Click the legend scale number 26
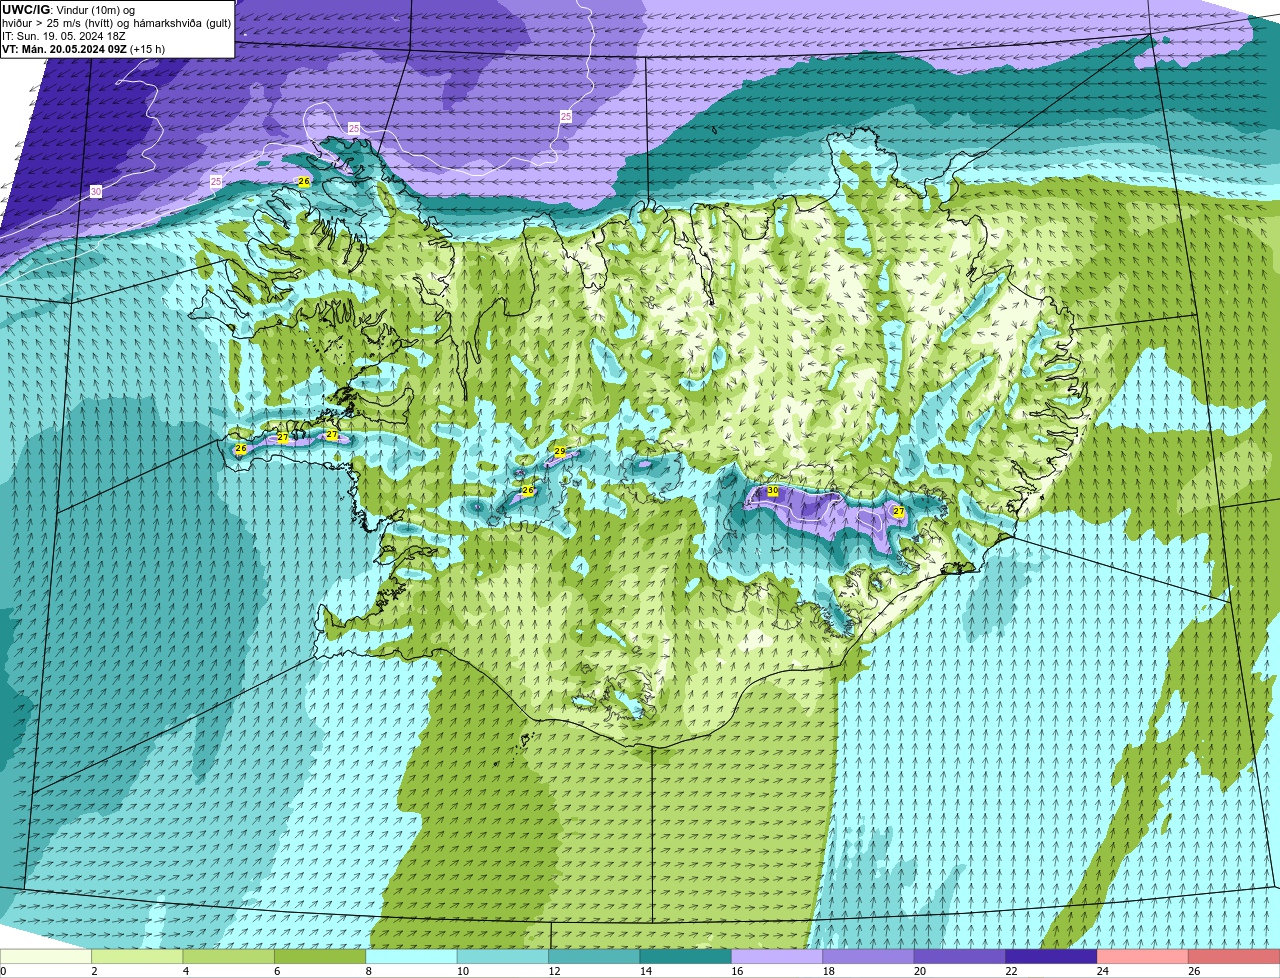This screenshot has height=978, width=1280. tap(1193, 970)
